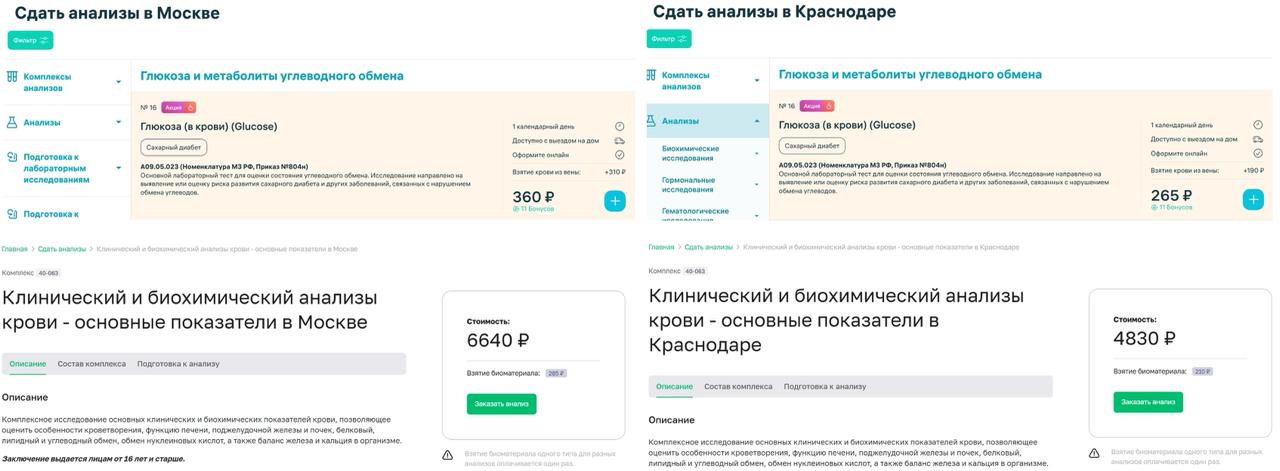
Task: Click the flask icon beside Анализы in Krasnodar sidebar
Action: pyautogui.click(x=652, y=121)
